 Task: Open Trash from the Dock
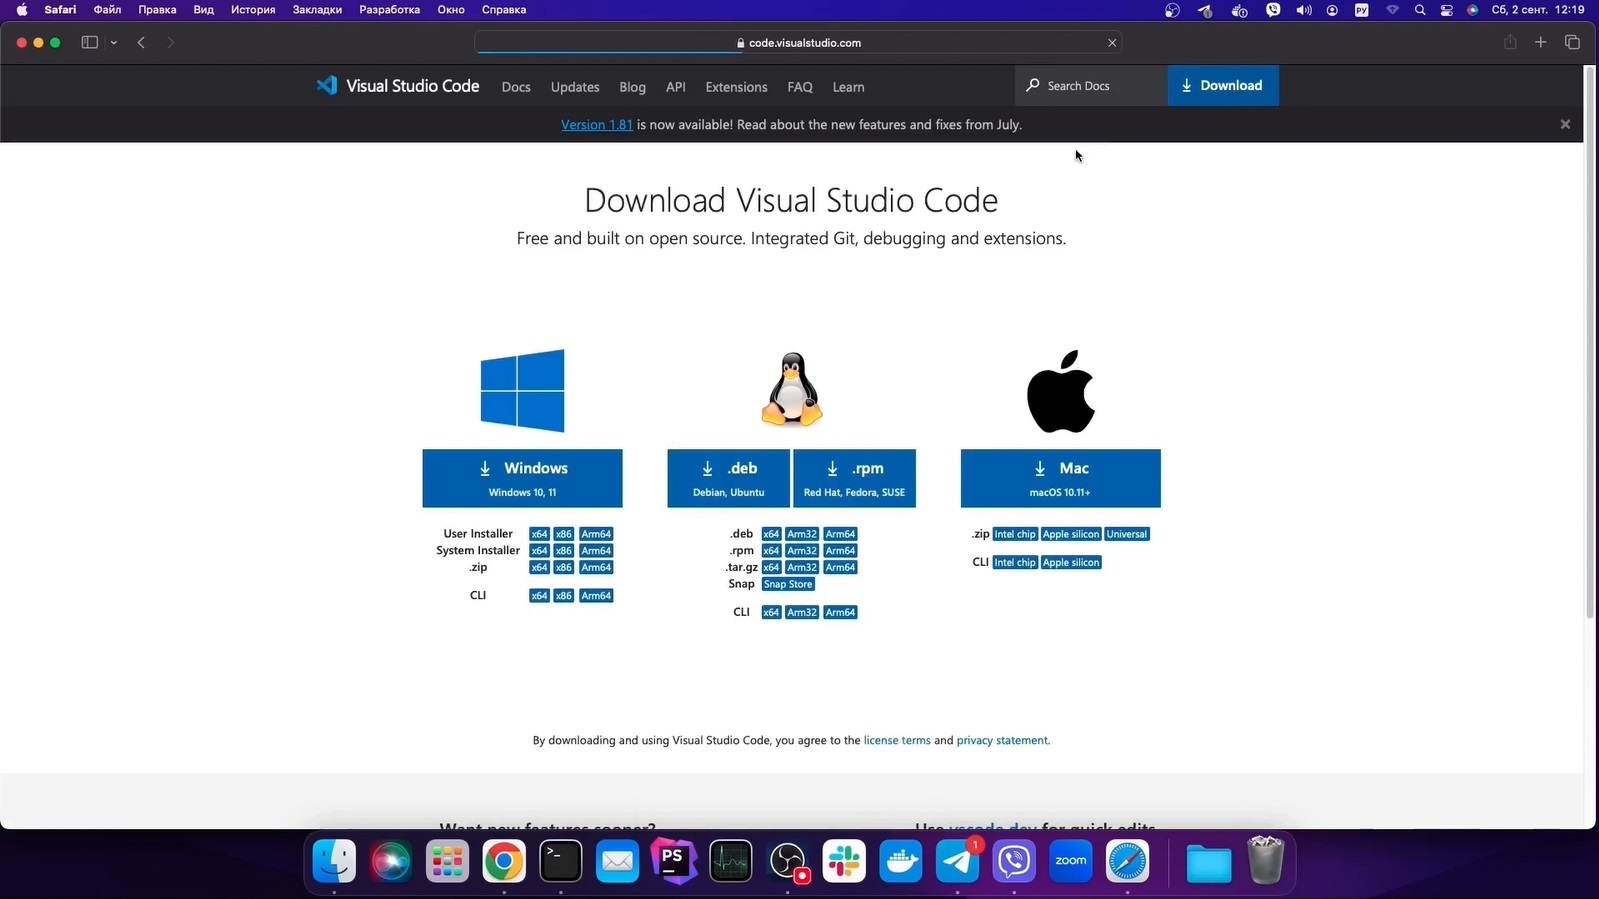tap(1265, 861)
